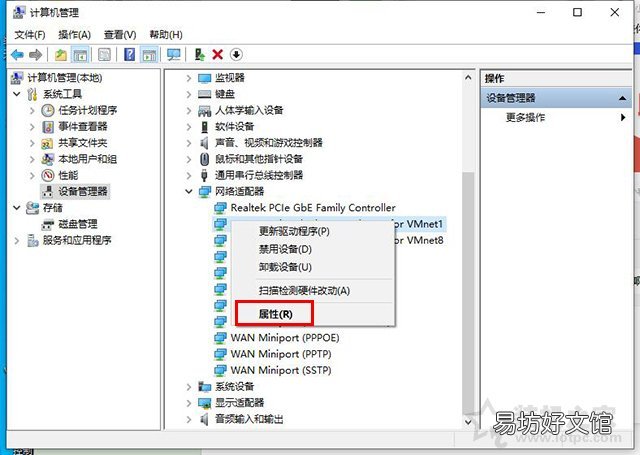Expand the 服务和应用程序 node arrow
Viewport: 640px width, 455px height.
pyautogui.click(x=17, y=240)
